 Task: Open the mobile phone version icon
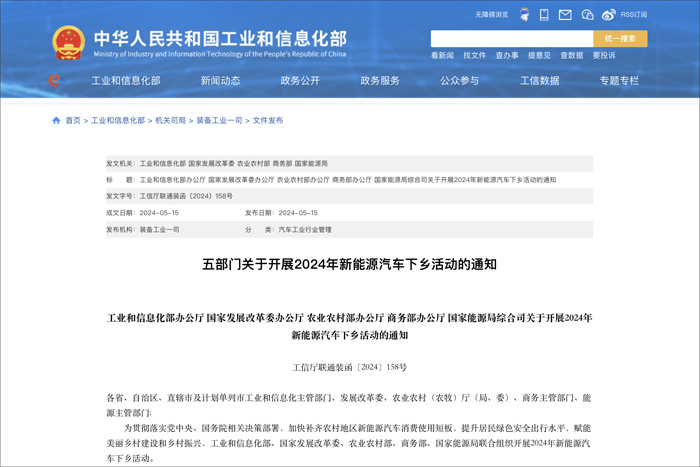pyautogui.click(x=544, y=15)
